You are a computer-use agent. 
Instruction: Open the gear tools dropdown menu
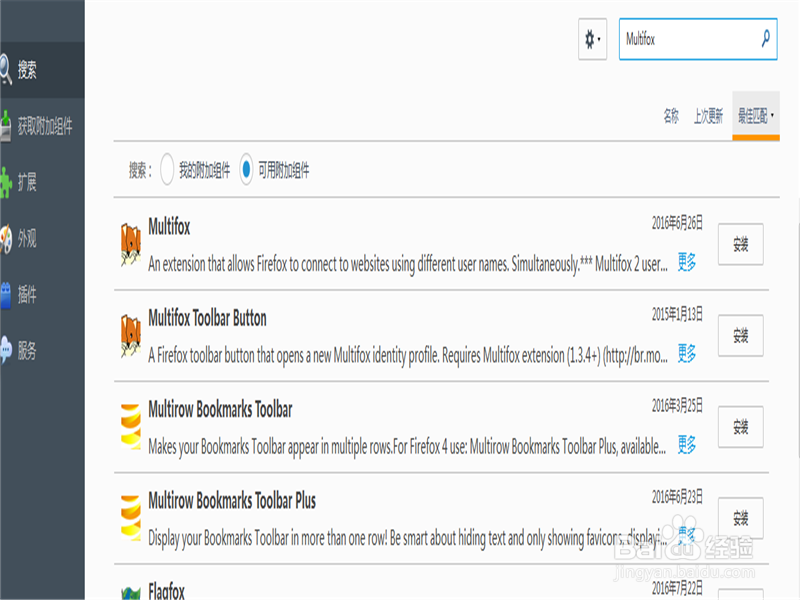[x=592, y=39]
